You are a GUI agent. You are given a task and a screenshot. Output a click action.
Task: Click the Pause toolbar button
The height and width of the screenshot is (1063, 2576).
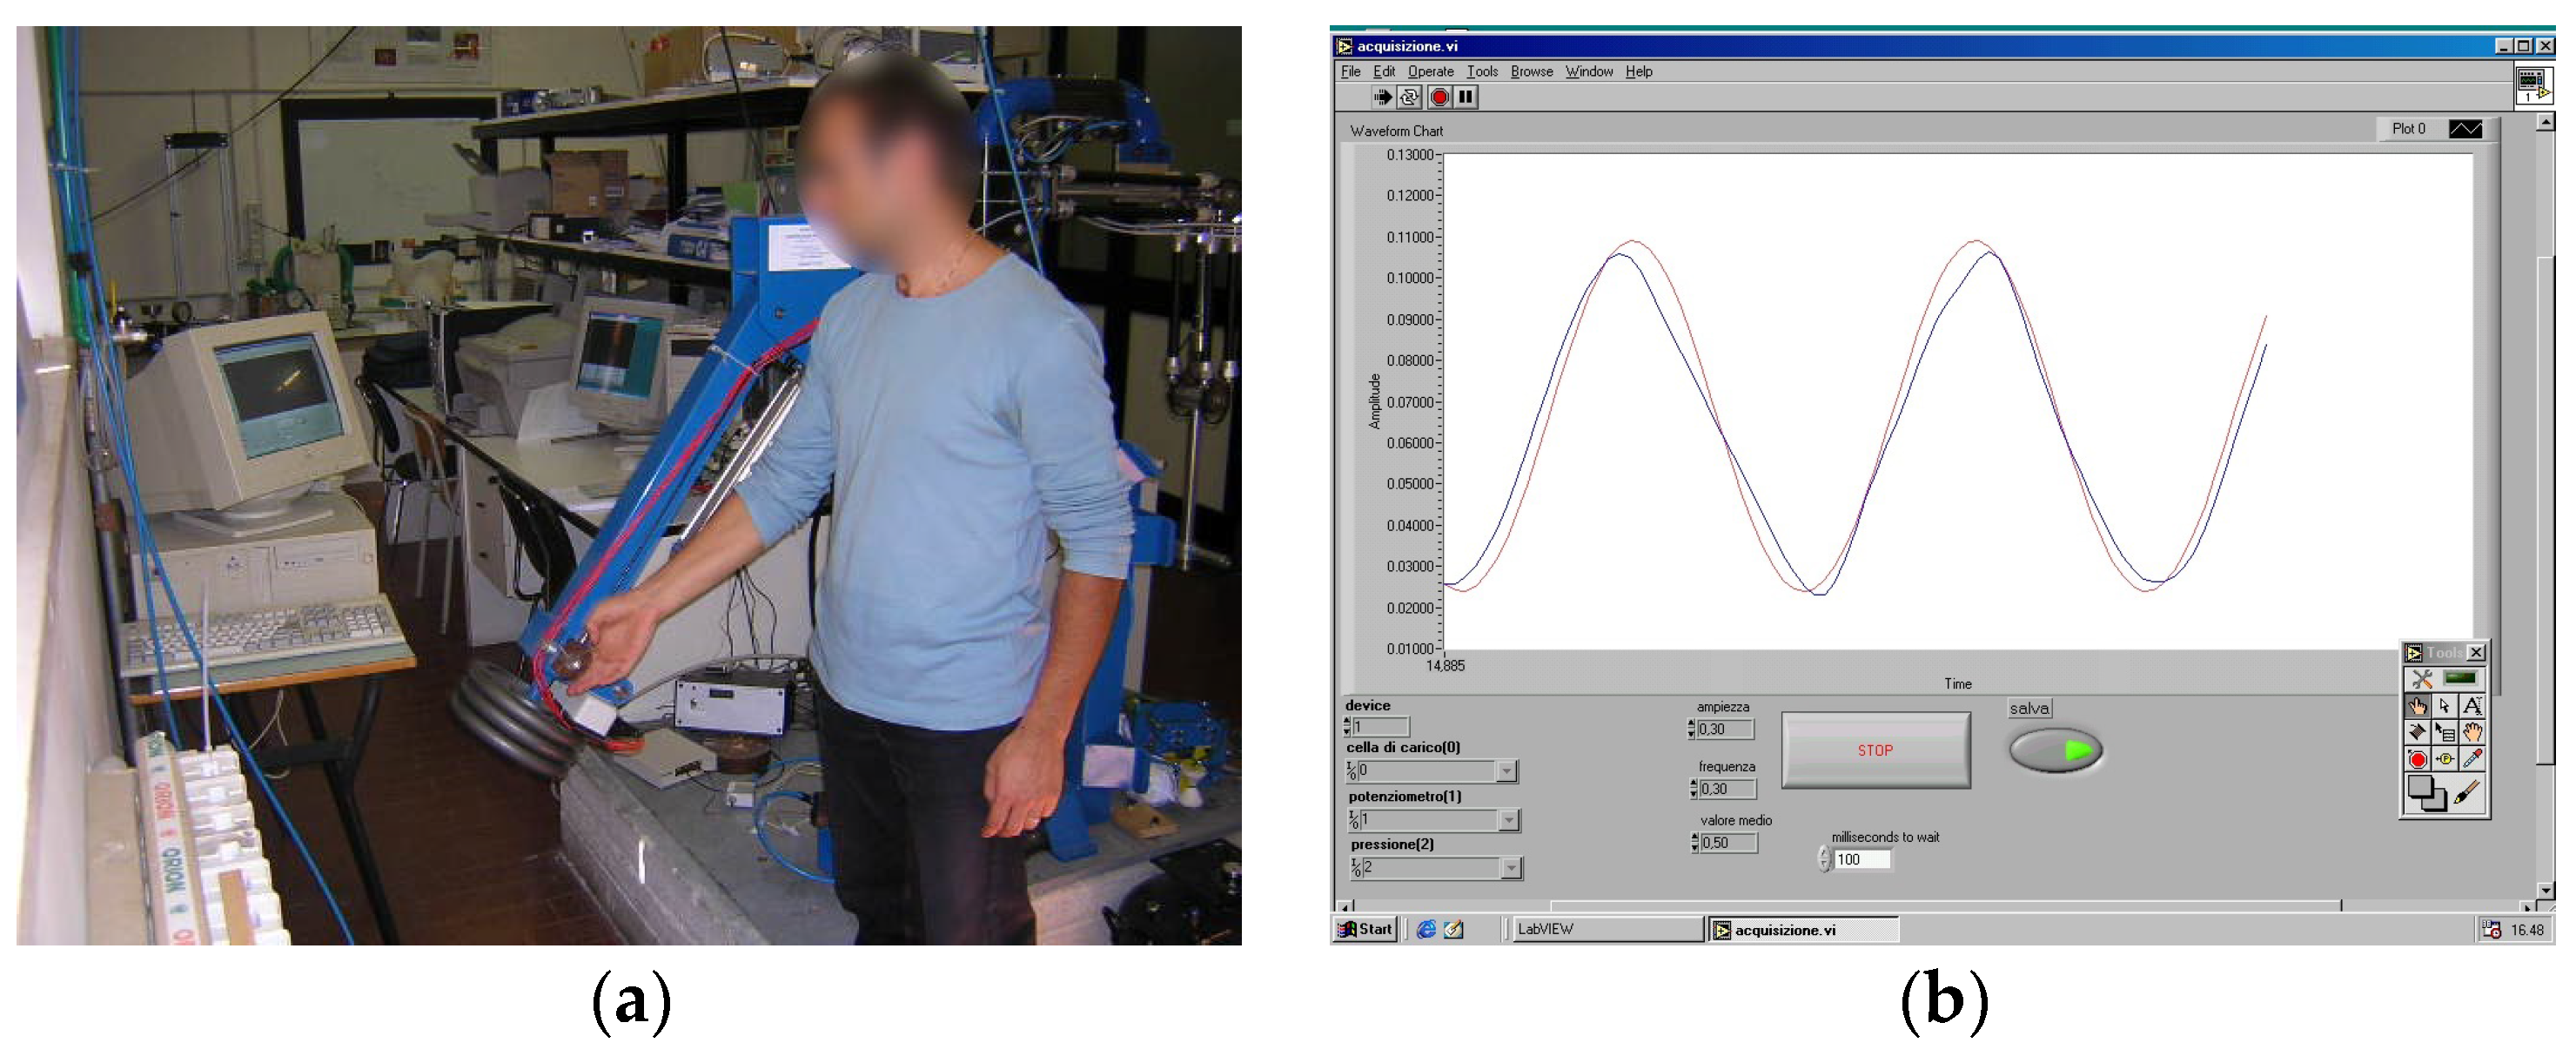[x=1465, y=97]
